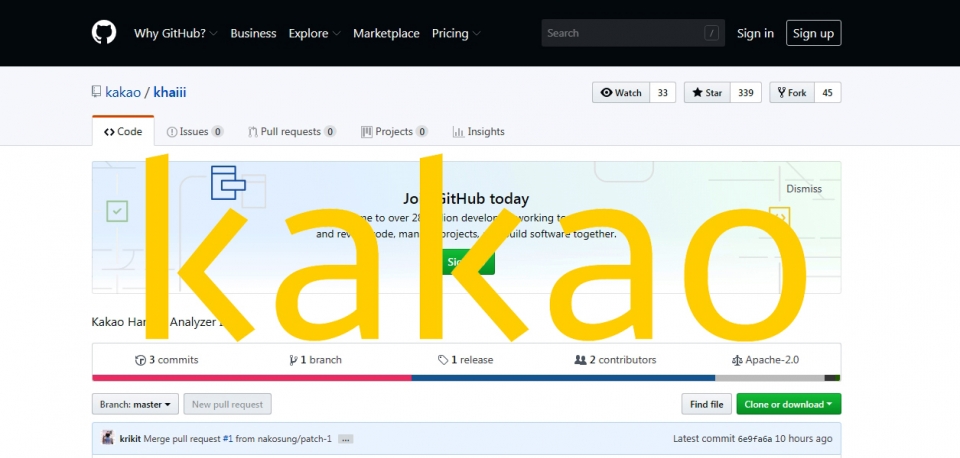Image resolution: width=960 pixels, height=458 pixels.
Task: Click the blue window diagram icon in banner
Action: coord(228,182)
